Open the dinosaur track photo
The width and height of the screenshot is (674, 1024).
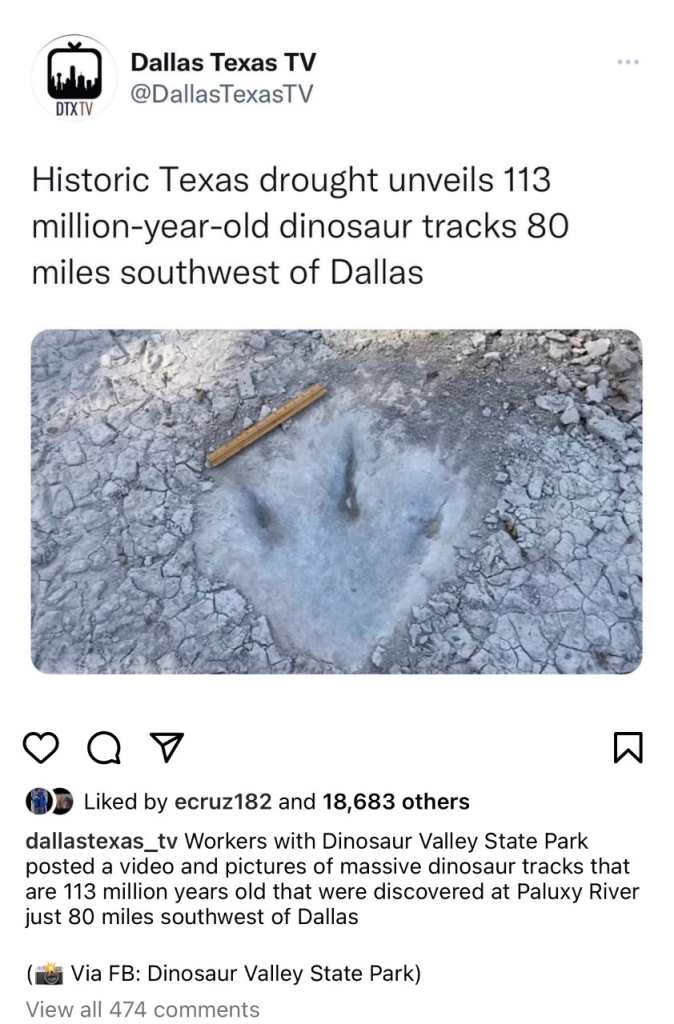click(x=337, y=501)
